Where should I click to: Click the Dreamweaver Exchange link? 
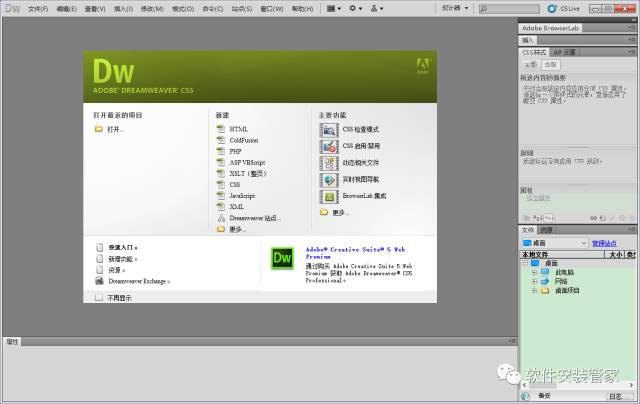138,282
